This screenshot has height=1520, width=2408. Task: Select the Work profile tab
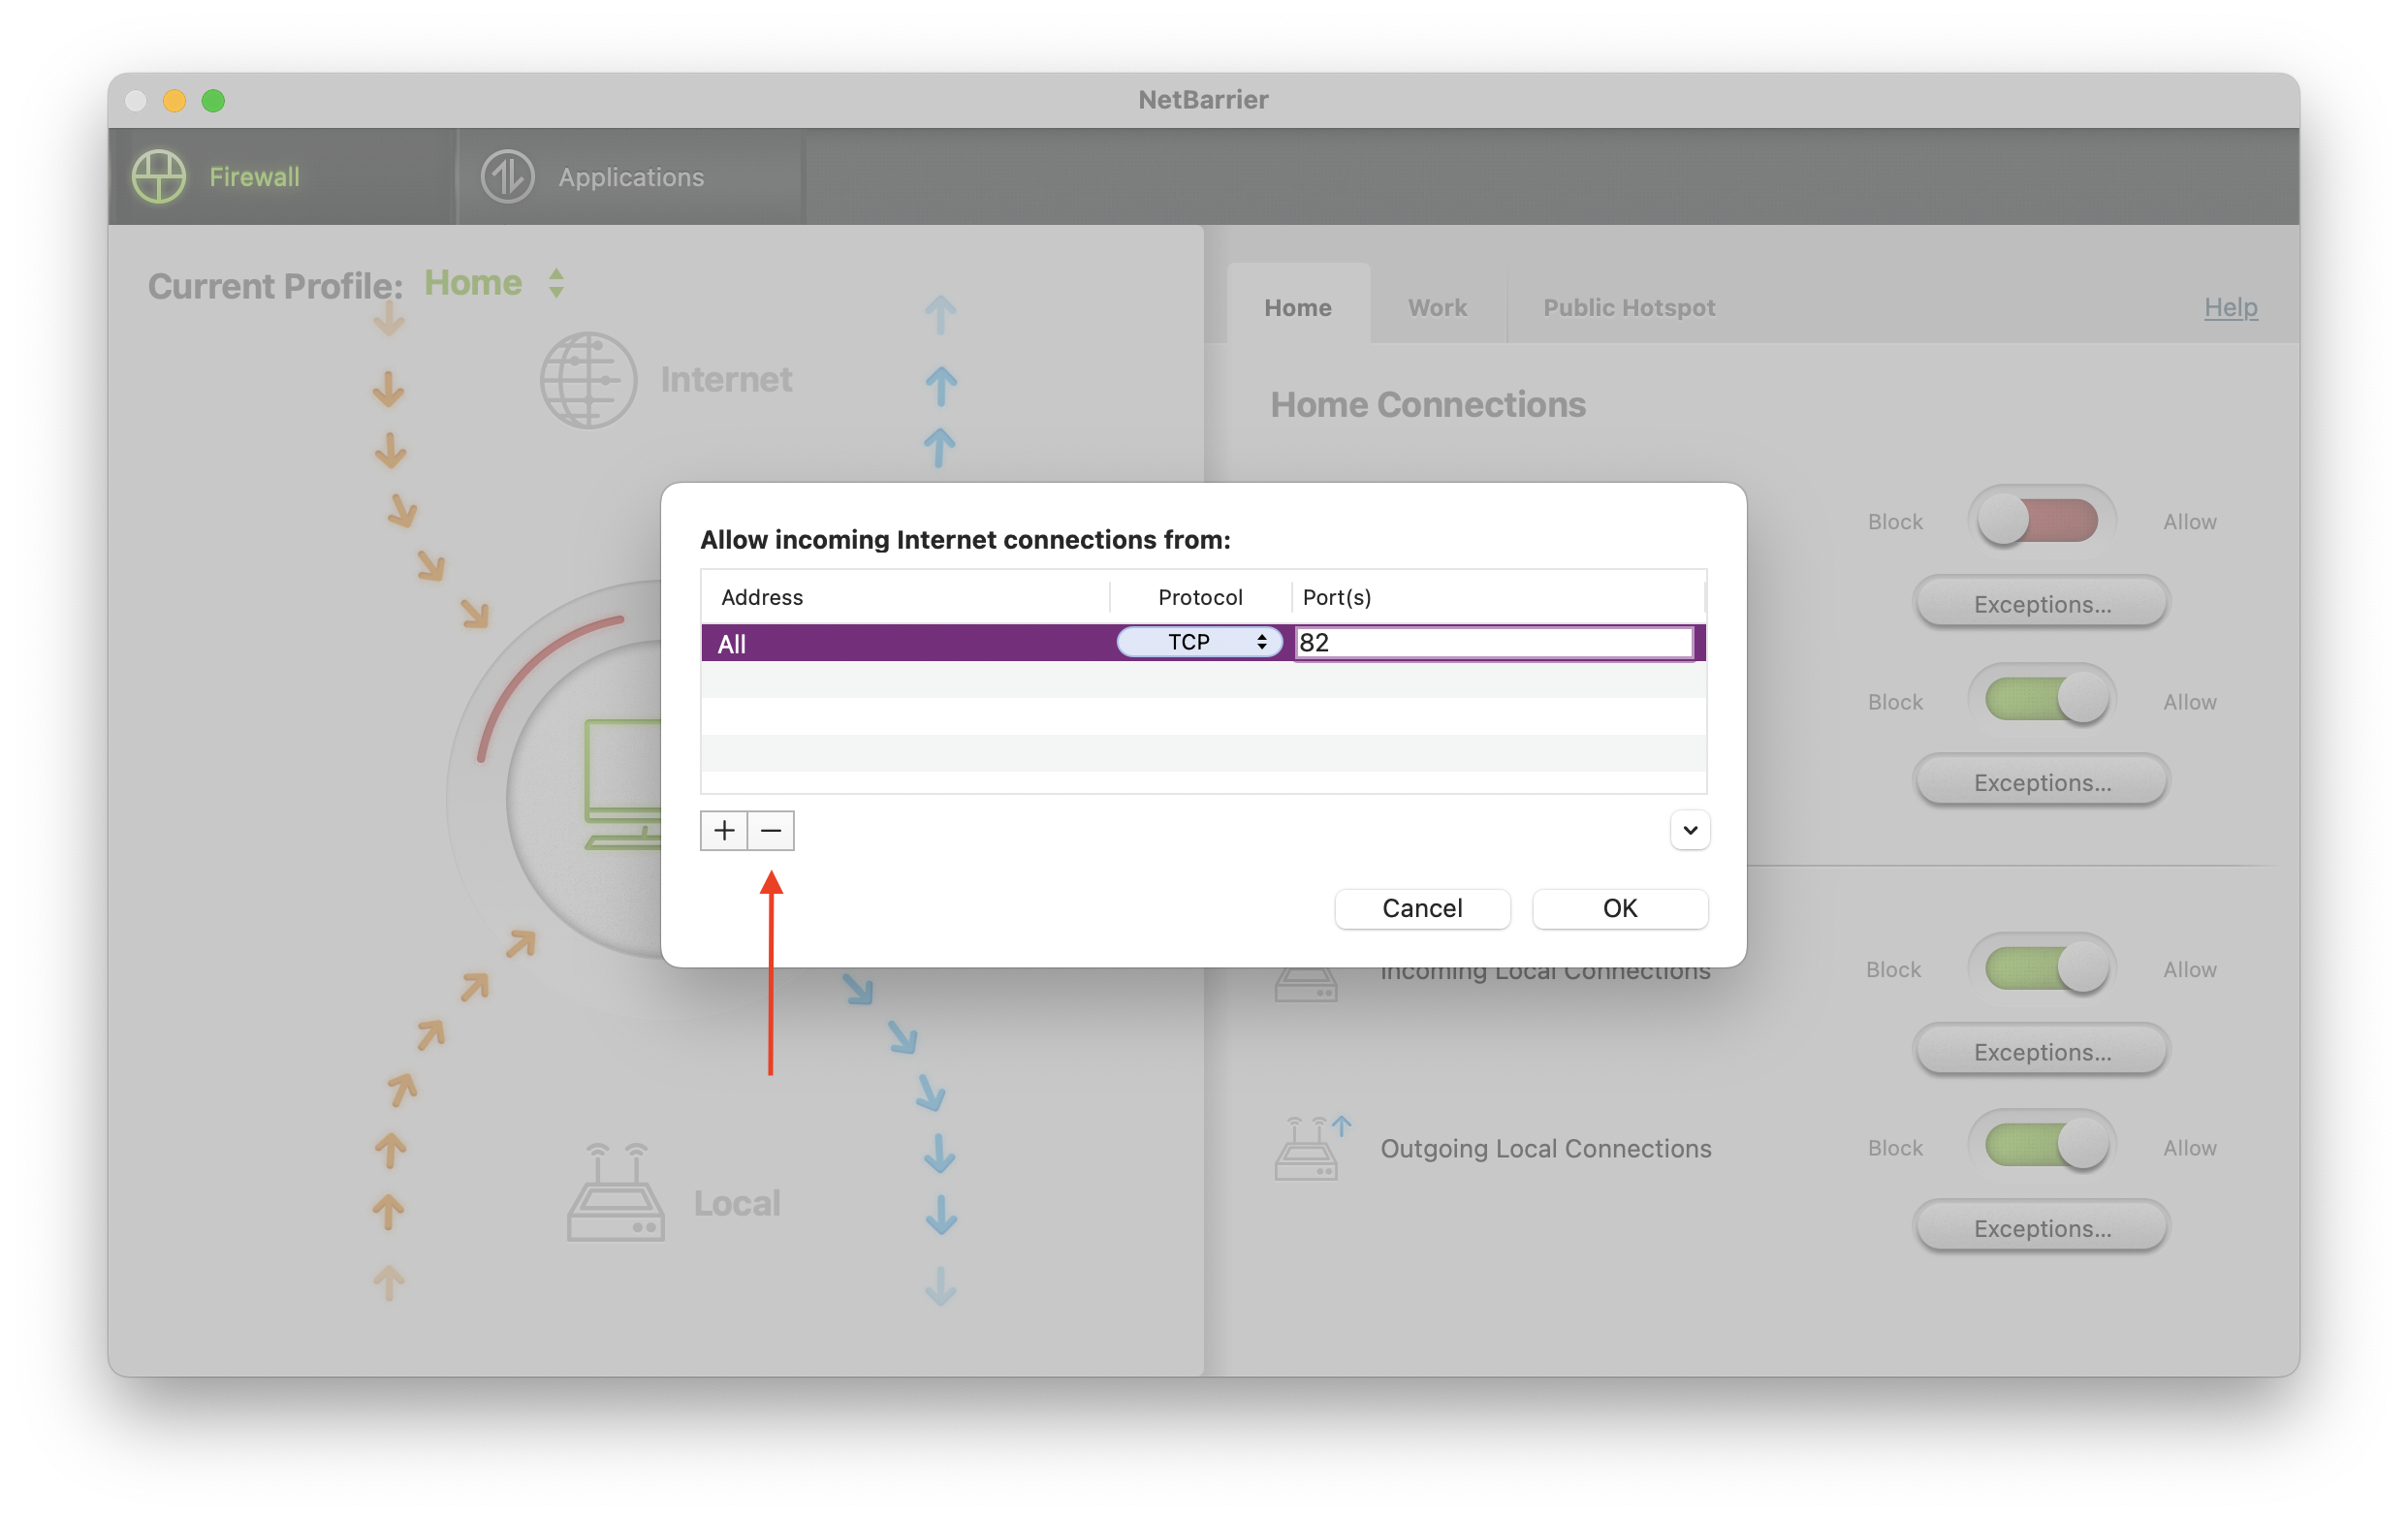[1437, 307]
